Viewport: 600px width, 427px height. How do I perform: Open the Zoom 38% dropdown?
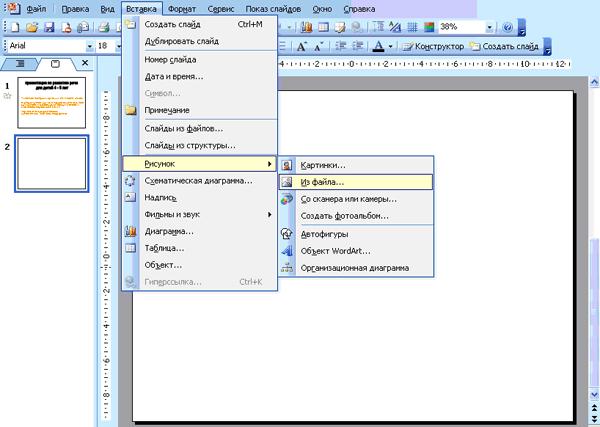click(x=489, y=27)
